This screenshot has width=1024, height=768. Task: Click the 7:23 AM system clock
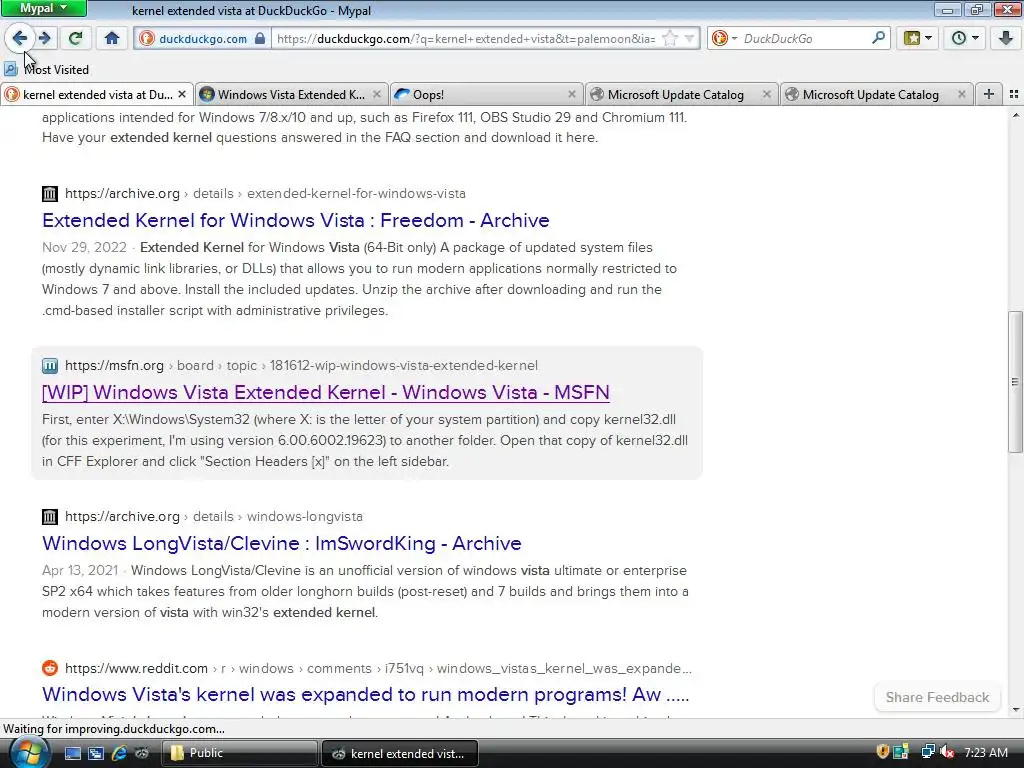[x=985, y=753]
